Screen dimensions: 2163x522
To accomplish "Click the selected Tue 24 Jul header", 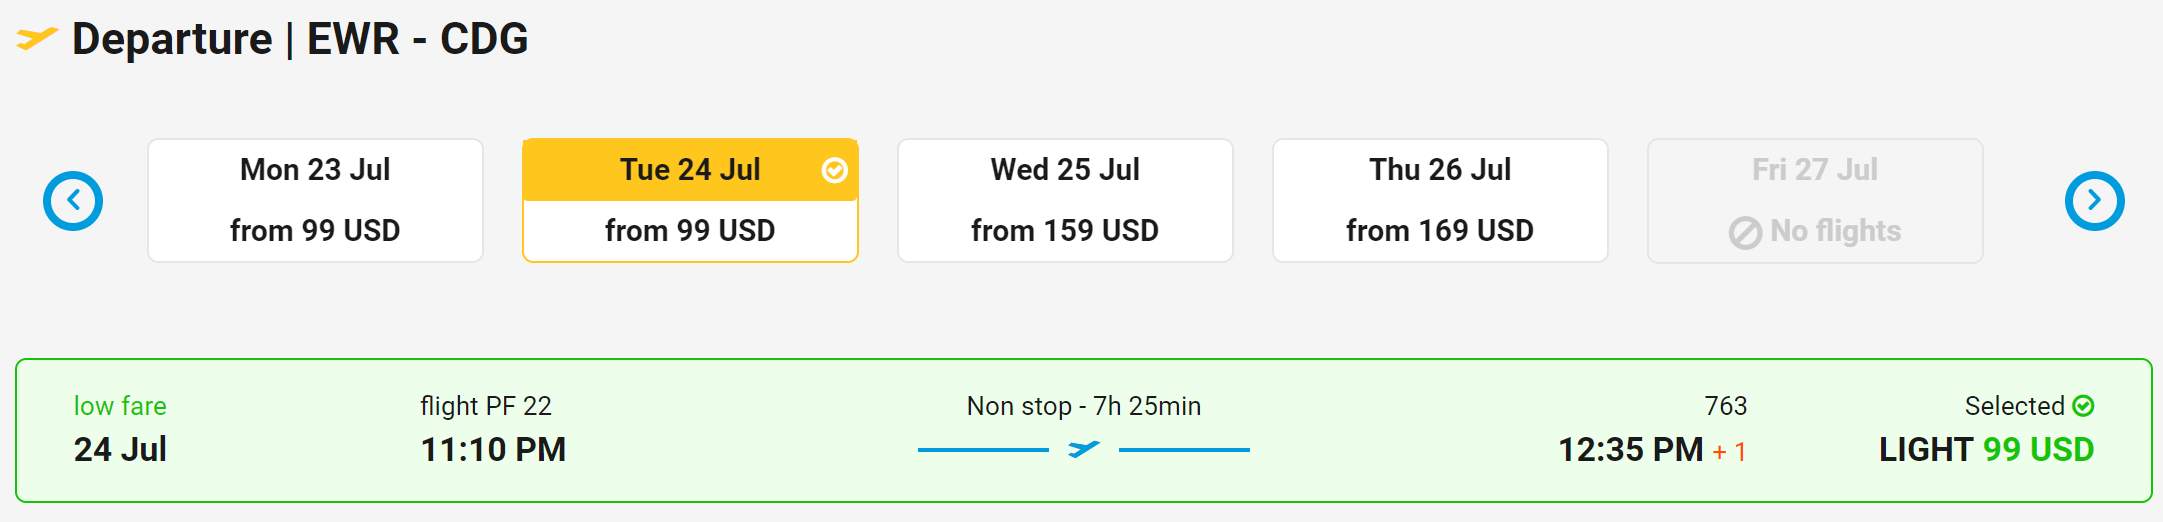I will point(689,170).
